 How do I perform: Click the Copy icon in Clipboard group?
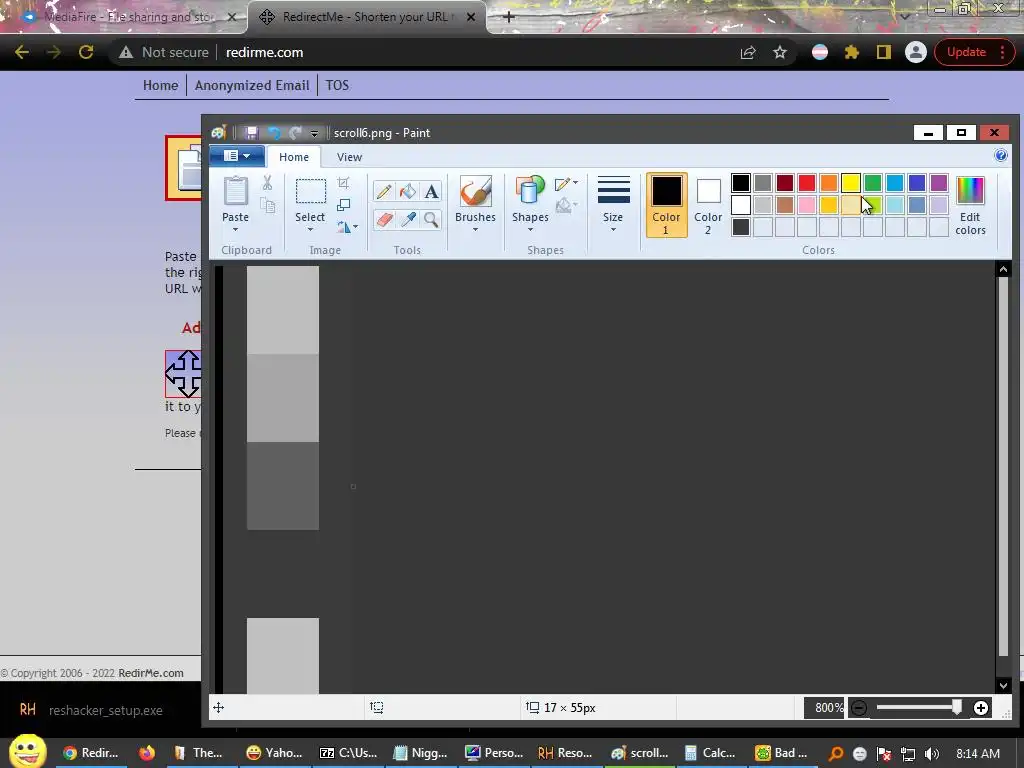267,205
